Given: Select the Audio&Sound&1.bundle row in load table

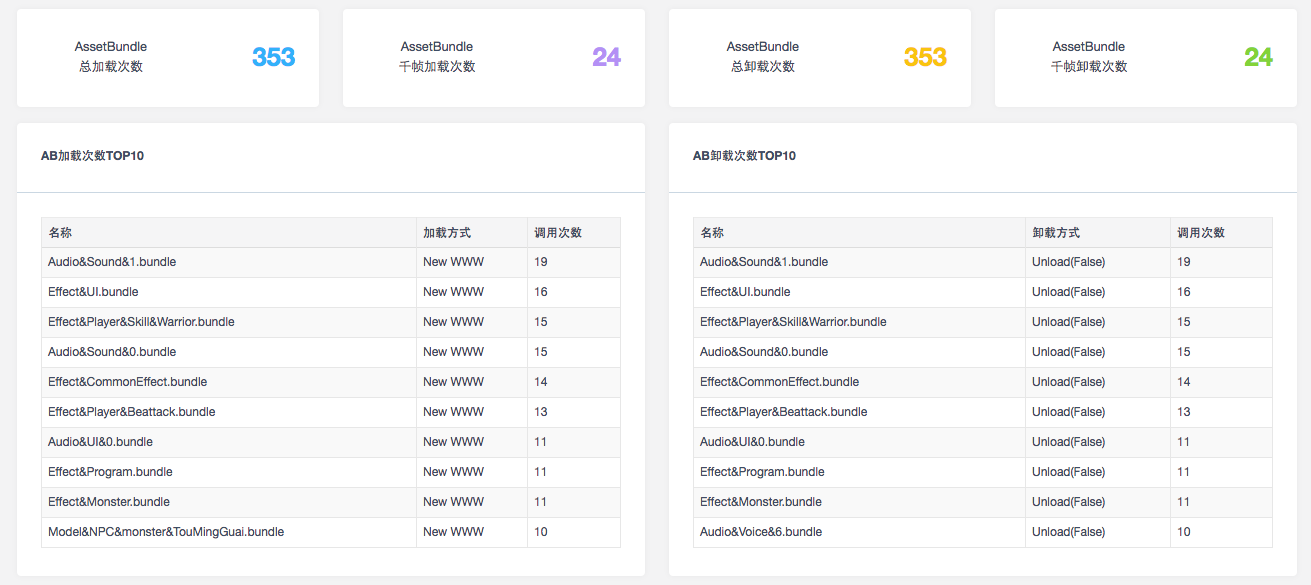Looking at the screenshot, I should [113, 261].
